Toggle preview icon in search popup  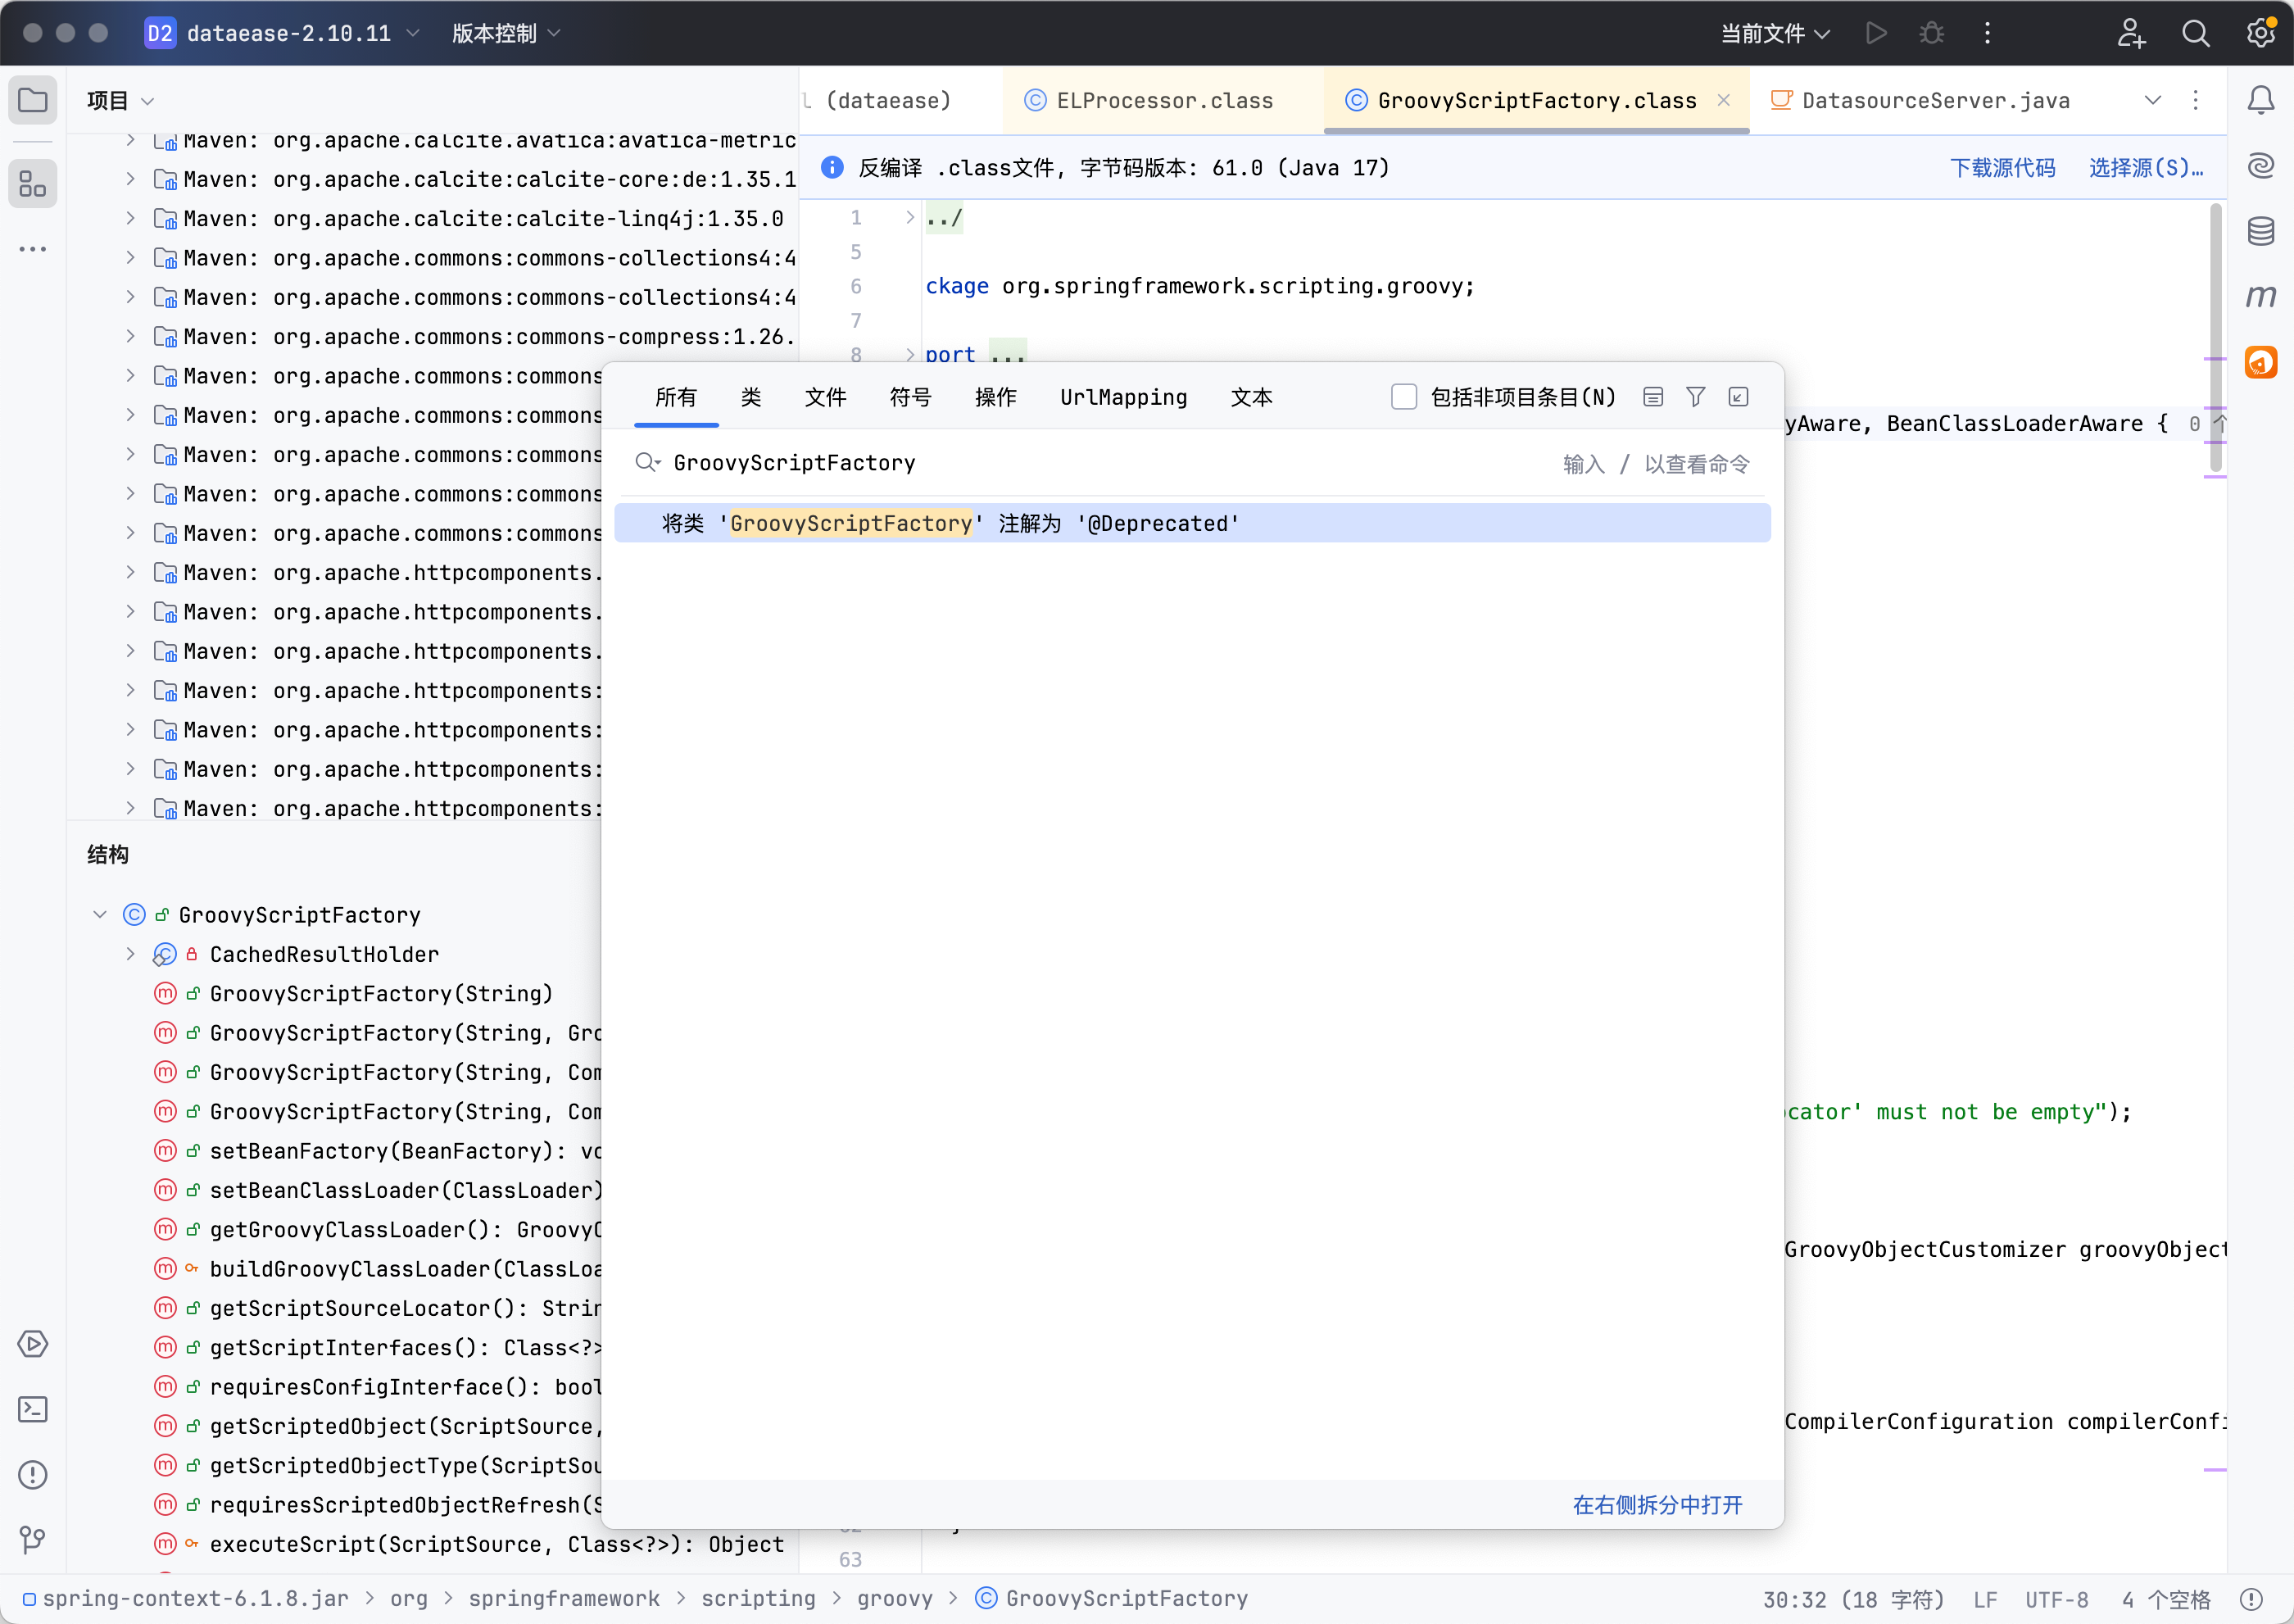(x=1653, y=397)
